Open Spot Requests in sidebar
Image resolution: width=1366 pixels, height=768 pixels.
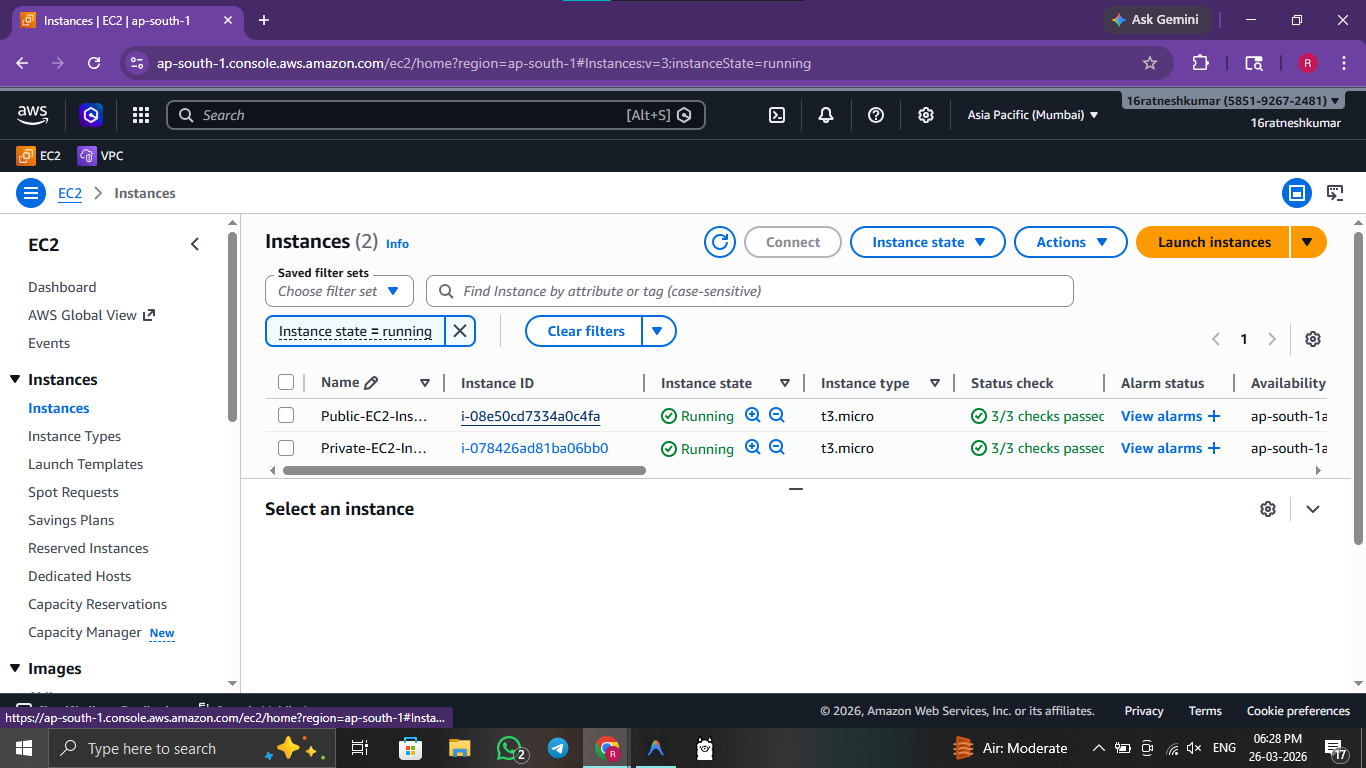click(73, 492)
